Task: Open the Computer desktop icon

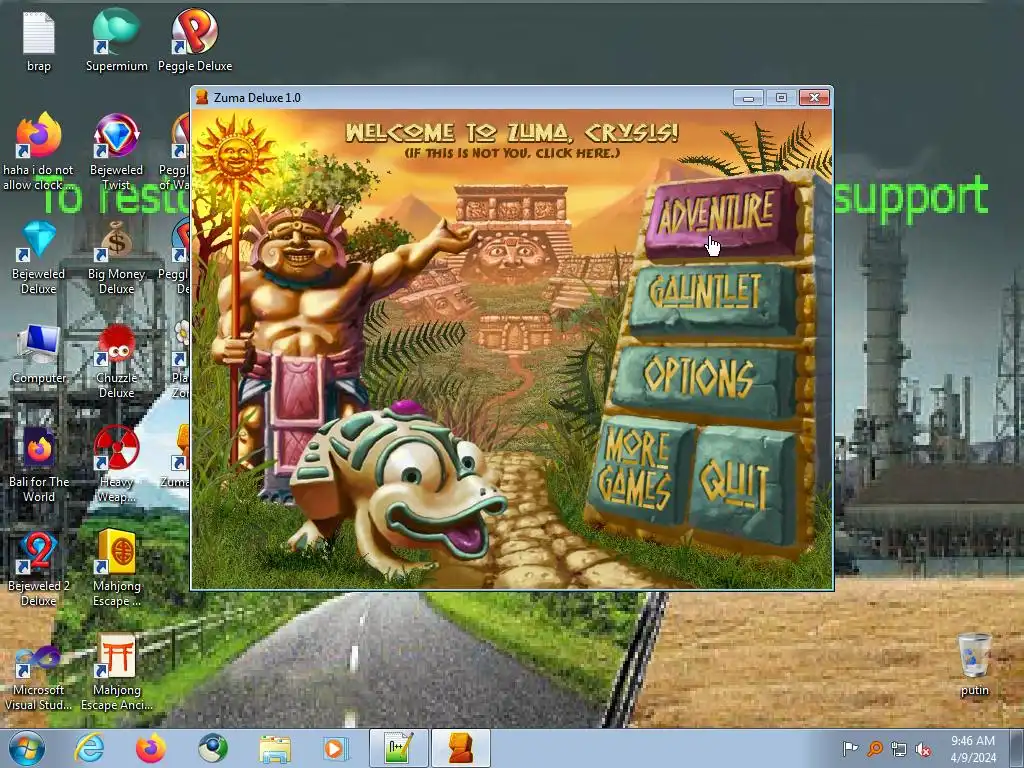Action: 39,354
